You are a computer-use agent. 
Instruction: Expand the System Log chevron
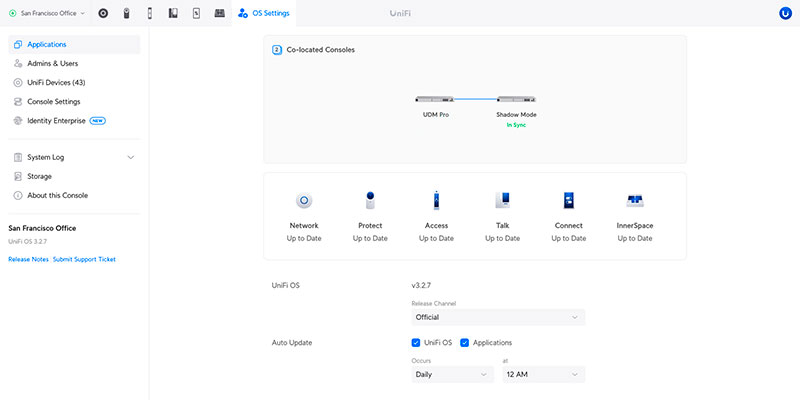131,157
